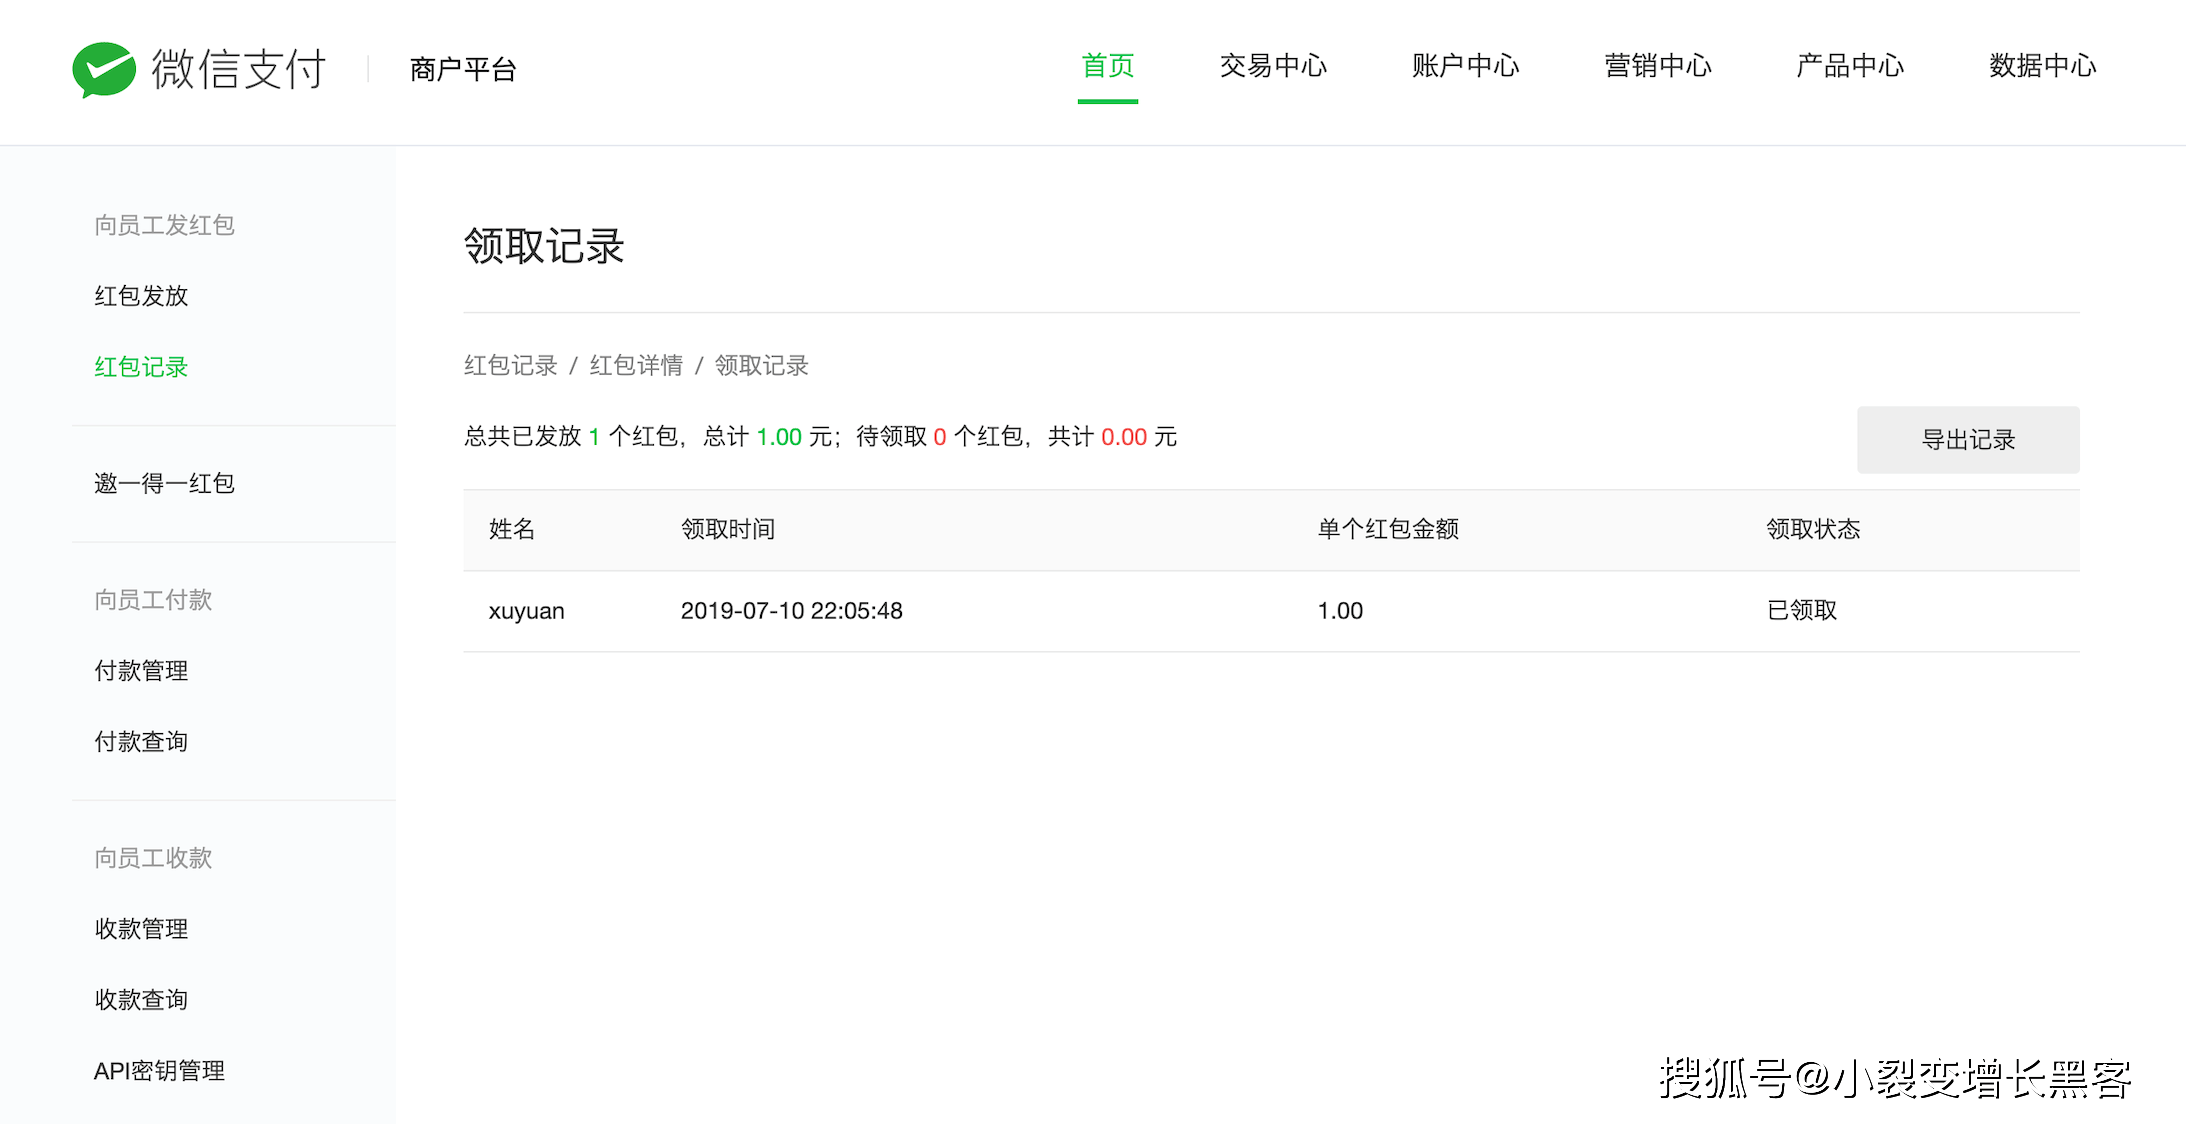Screen dimensions: 2186x1124
Task: Select 红包记录 in the sidebar
Action: pos(141,367)
